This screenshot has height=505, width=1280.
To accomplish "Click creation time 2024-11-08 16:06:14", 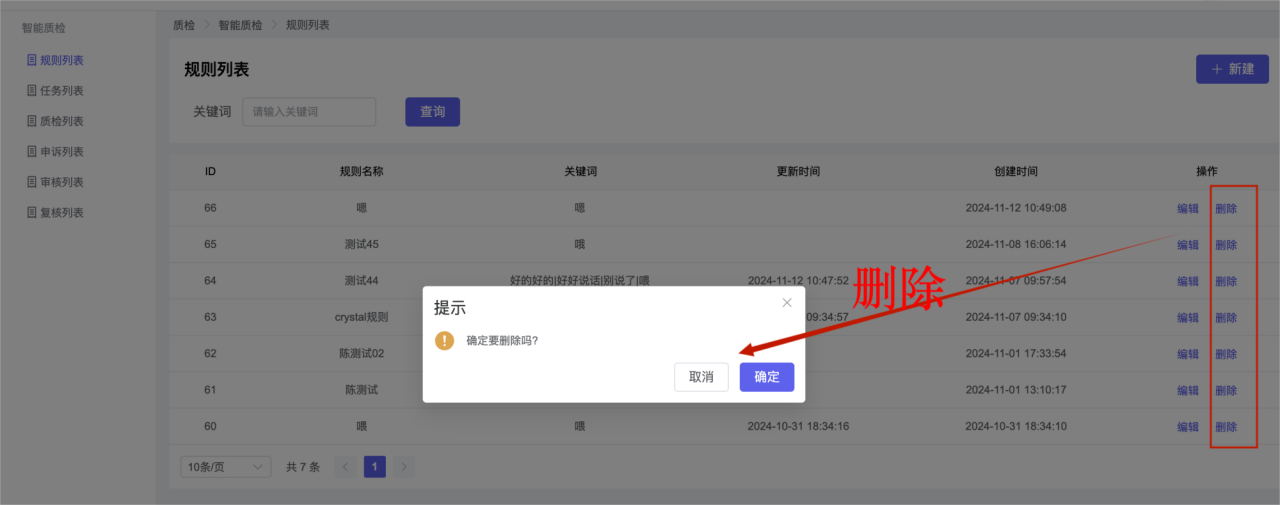I will pyautogui.click(x=1015, y=245).
